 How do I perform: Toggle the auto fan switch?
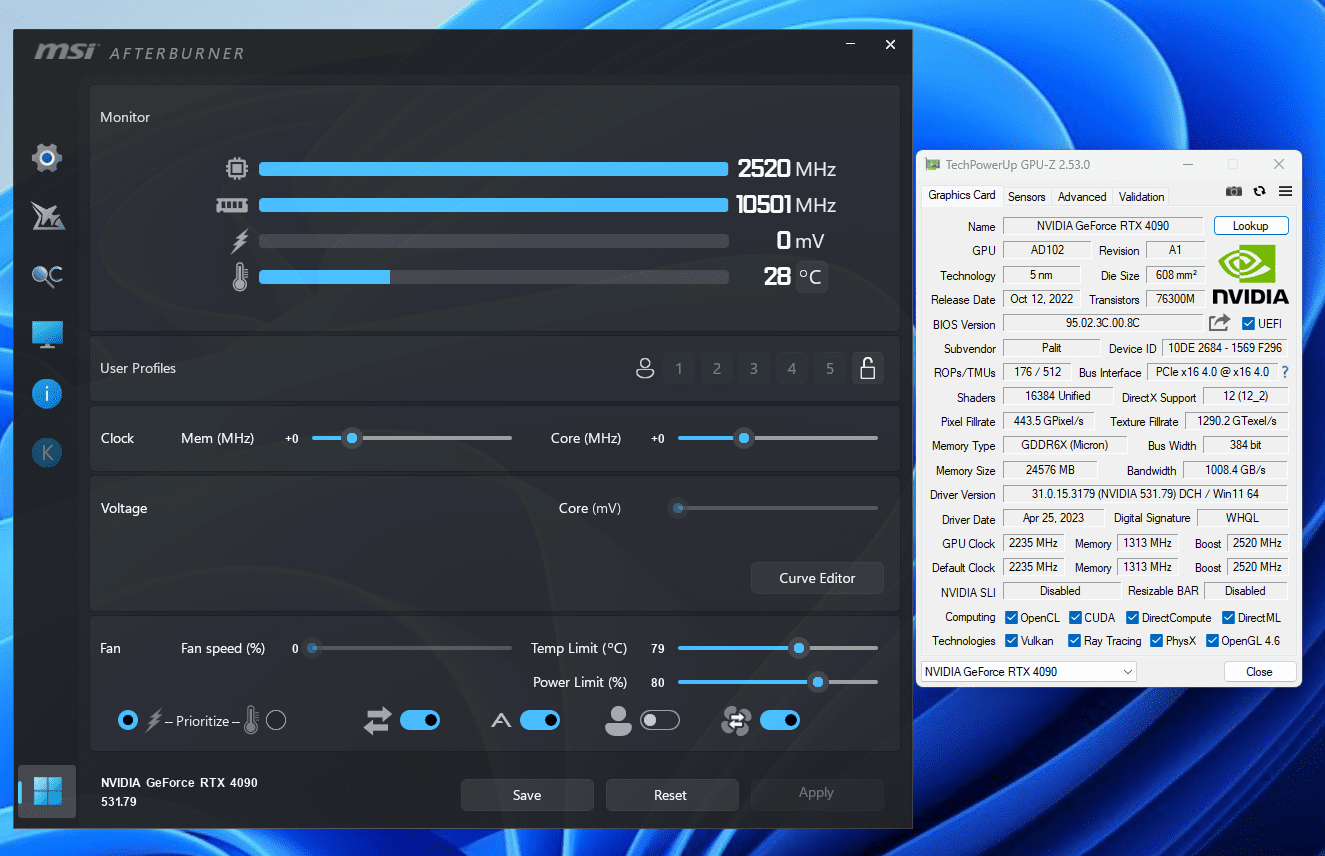click(x=540, y=720)
